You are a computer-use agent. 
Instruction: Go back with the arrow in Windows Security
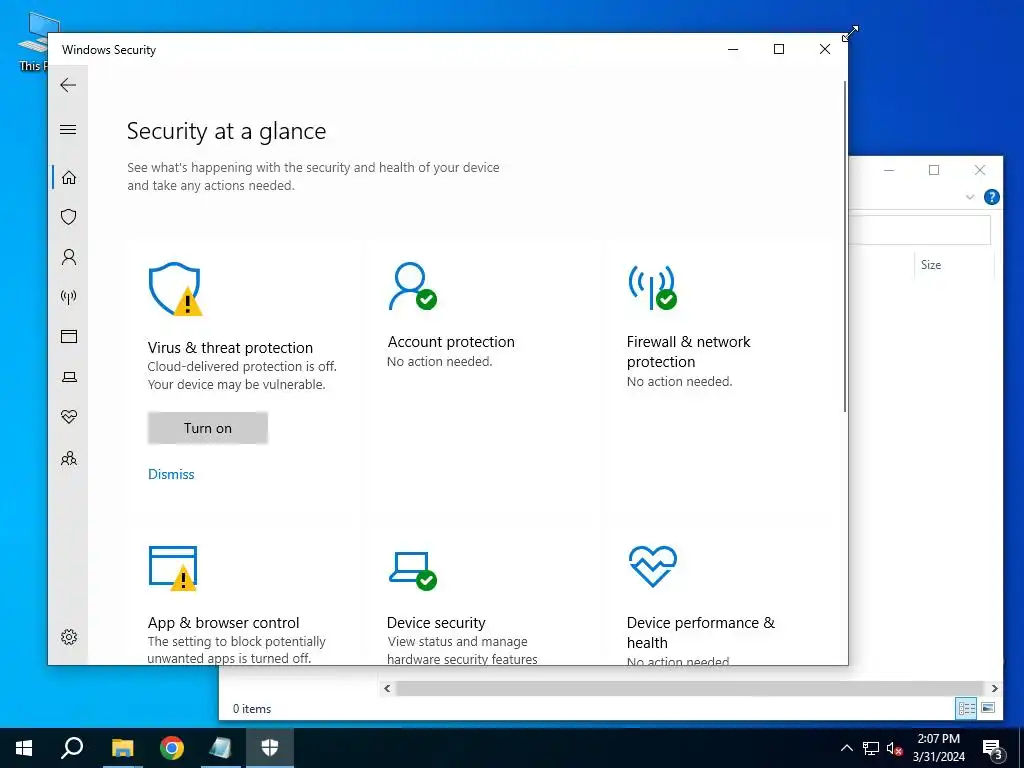point(68,85)
